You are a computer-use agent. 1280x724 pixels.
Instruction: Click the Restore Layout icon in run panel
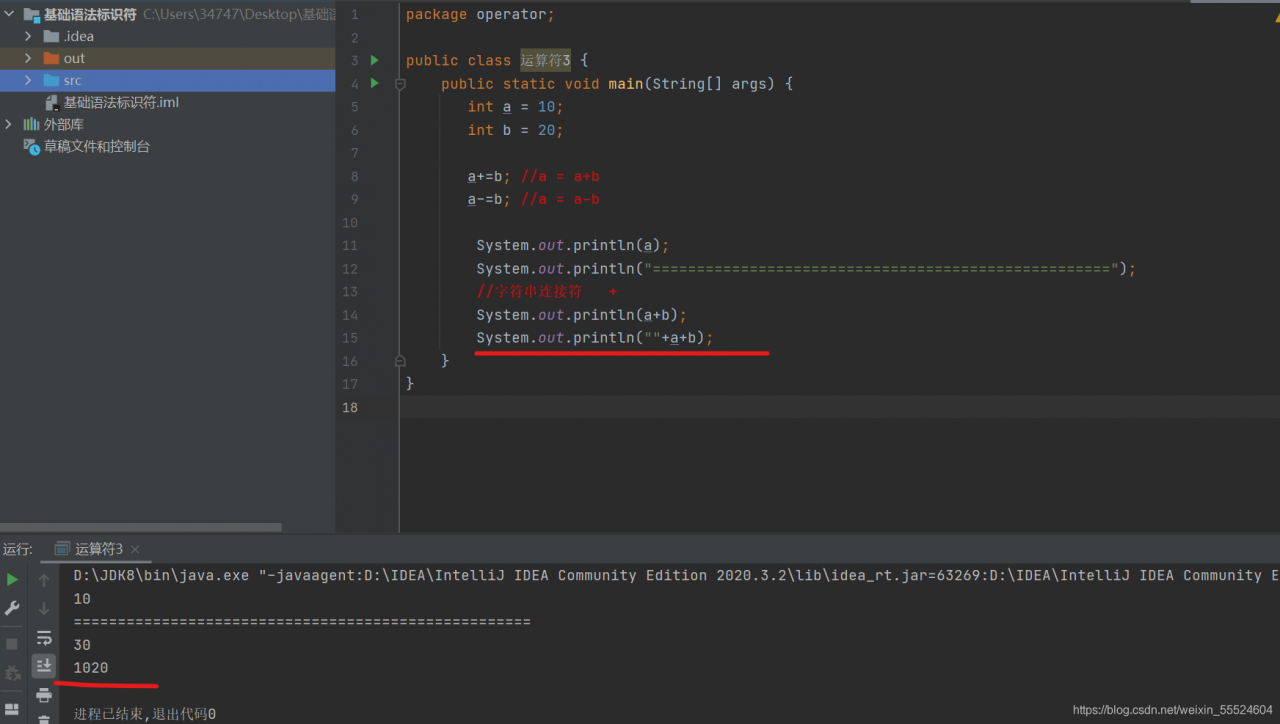(12, 709)
